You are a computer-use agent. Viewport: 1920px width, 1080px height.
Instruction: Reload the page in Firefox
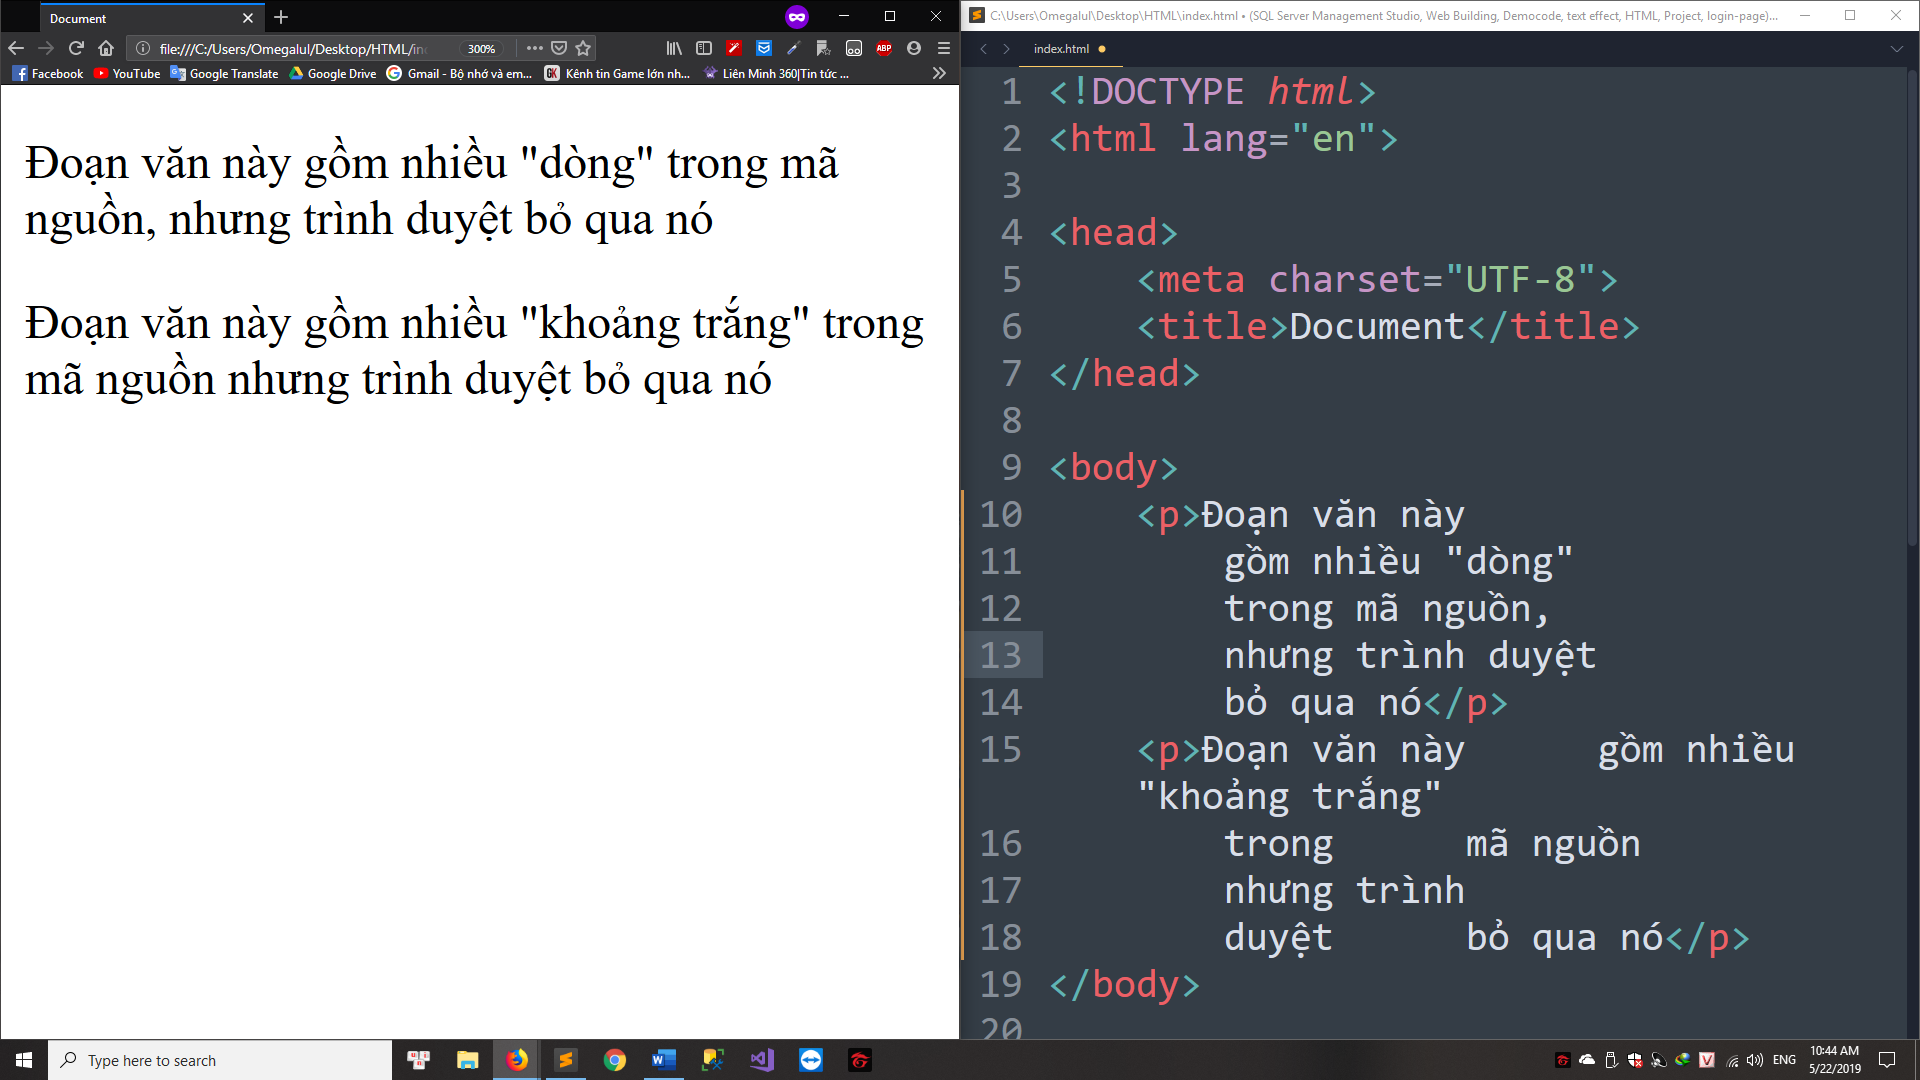[76, 48]
